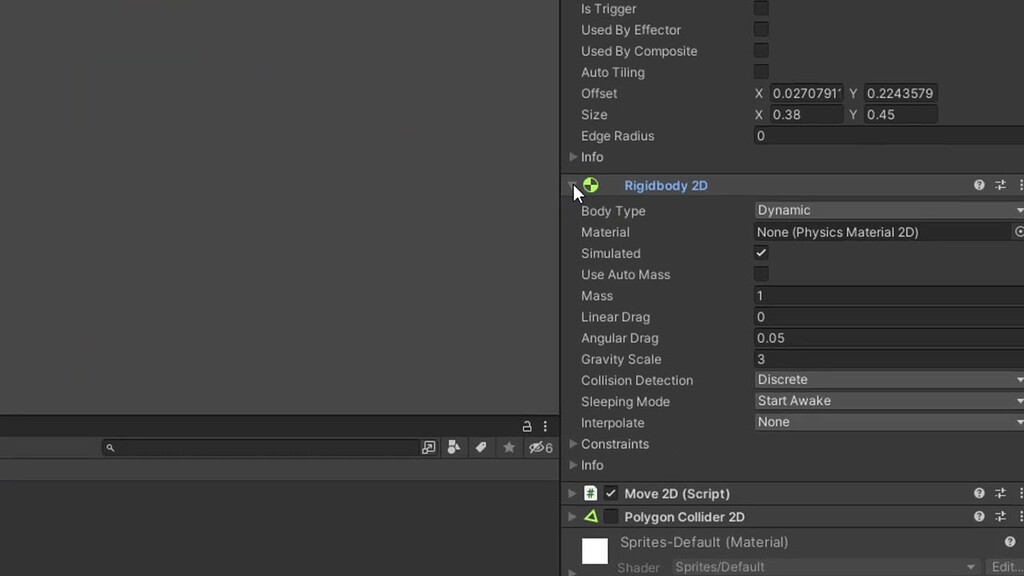Click the Sprites-Default material preview swatch

tap(594, 550)
